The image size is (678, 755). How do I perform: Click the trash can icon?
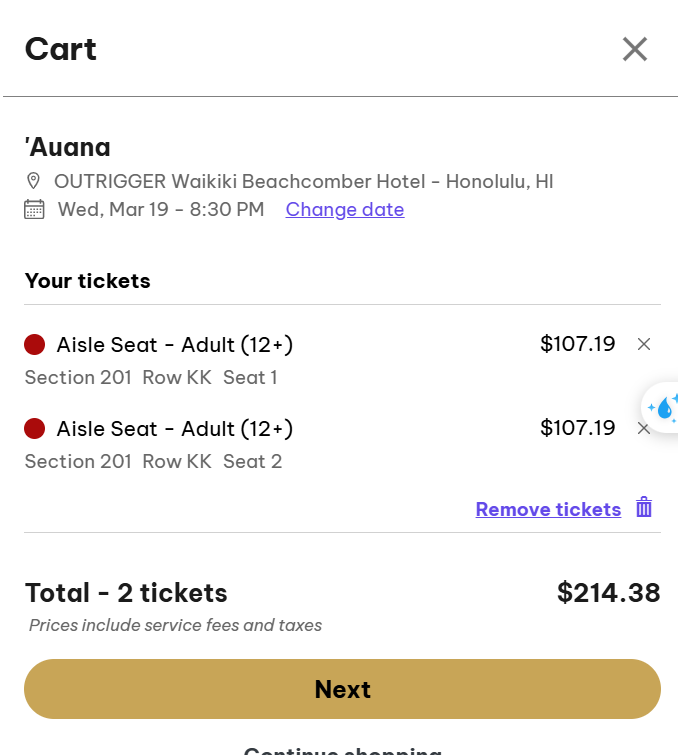pos(644,508)
